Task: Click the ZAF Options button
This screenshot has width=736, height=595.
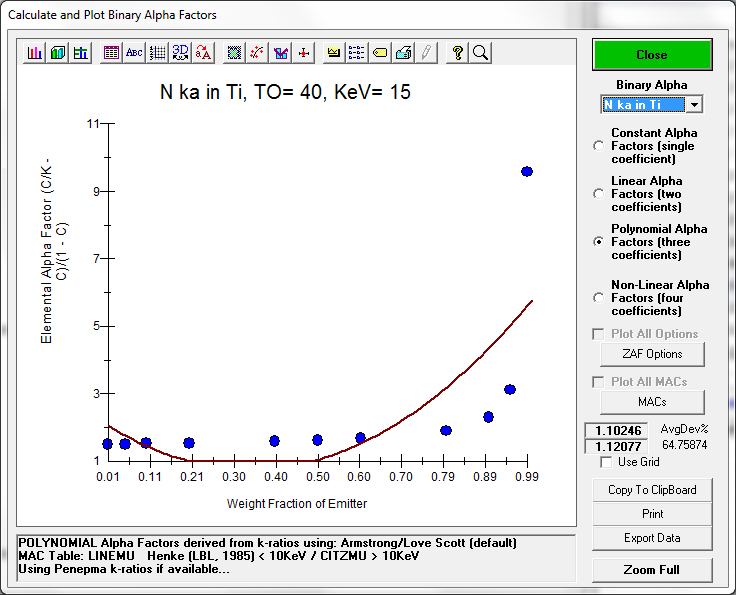Action: coord(652,354)
